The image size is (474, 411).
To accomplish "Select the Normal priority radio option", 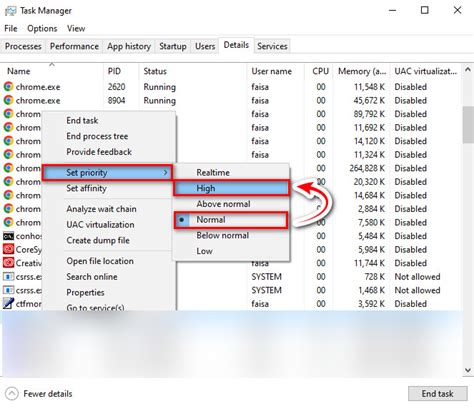I will 230,220.
